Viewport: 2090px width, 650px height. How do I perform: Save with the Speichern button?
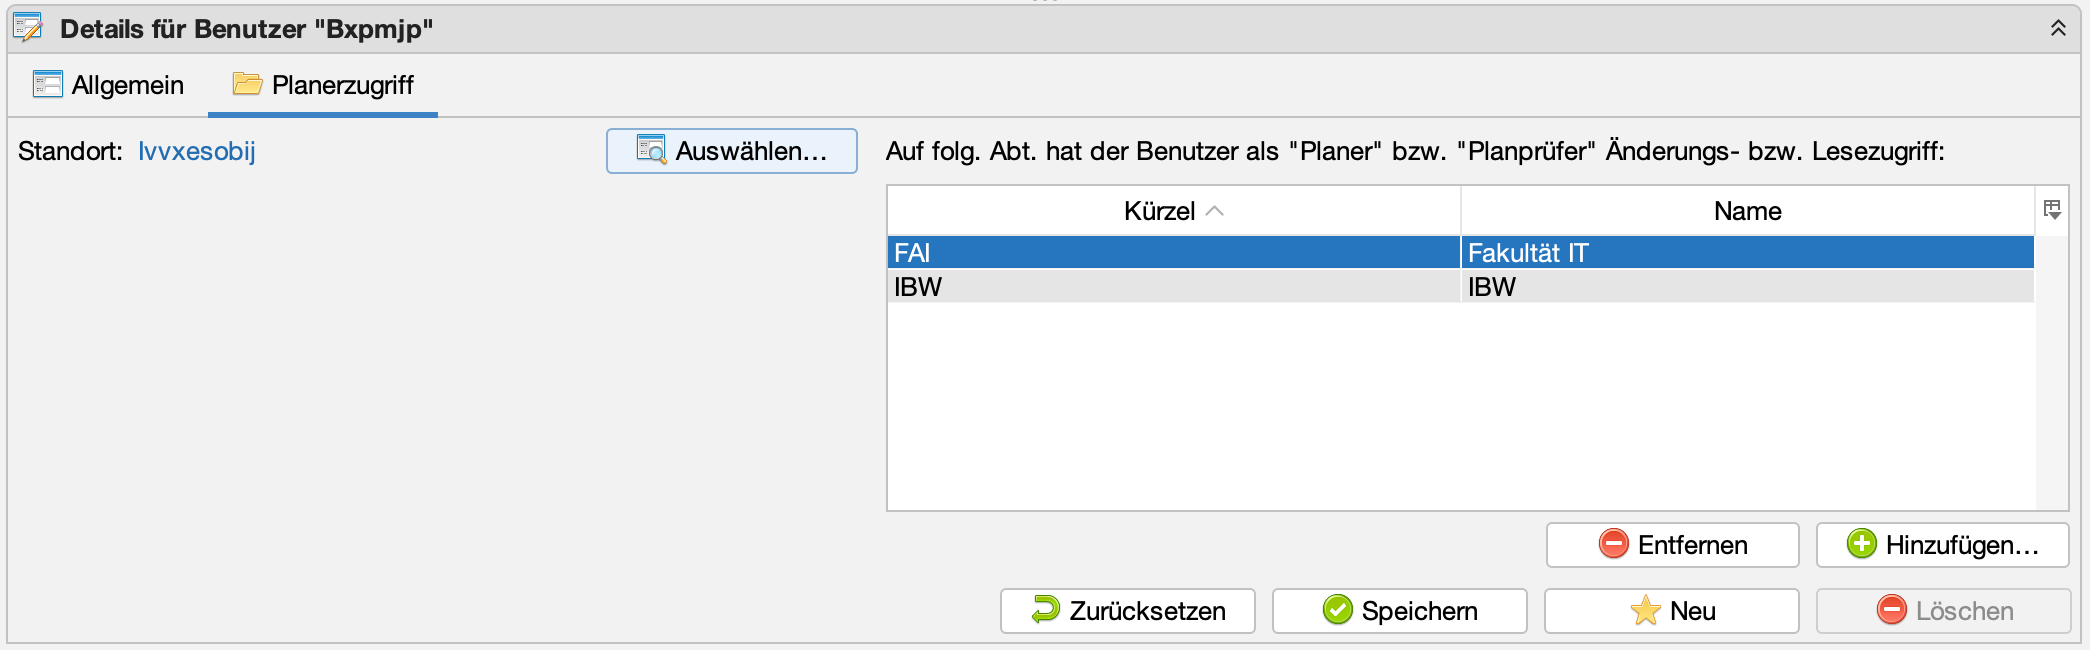tap(1399, 611)
